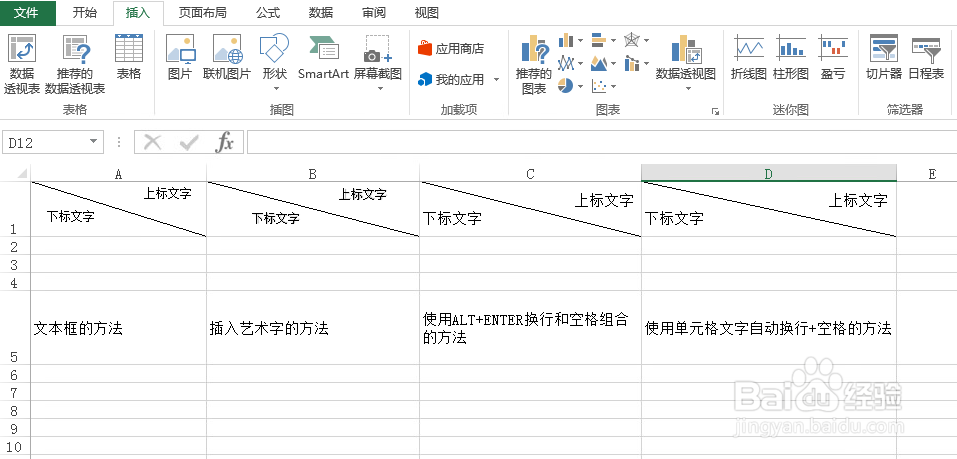Switch to the Home (开始) tab
This screenshot has width=957, height=459.
point(84,13)
